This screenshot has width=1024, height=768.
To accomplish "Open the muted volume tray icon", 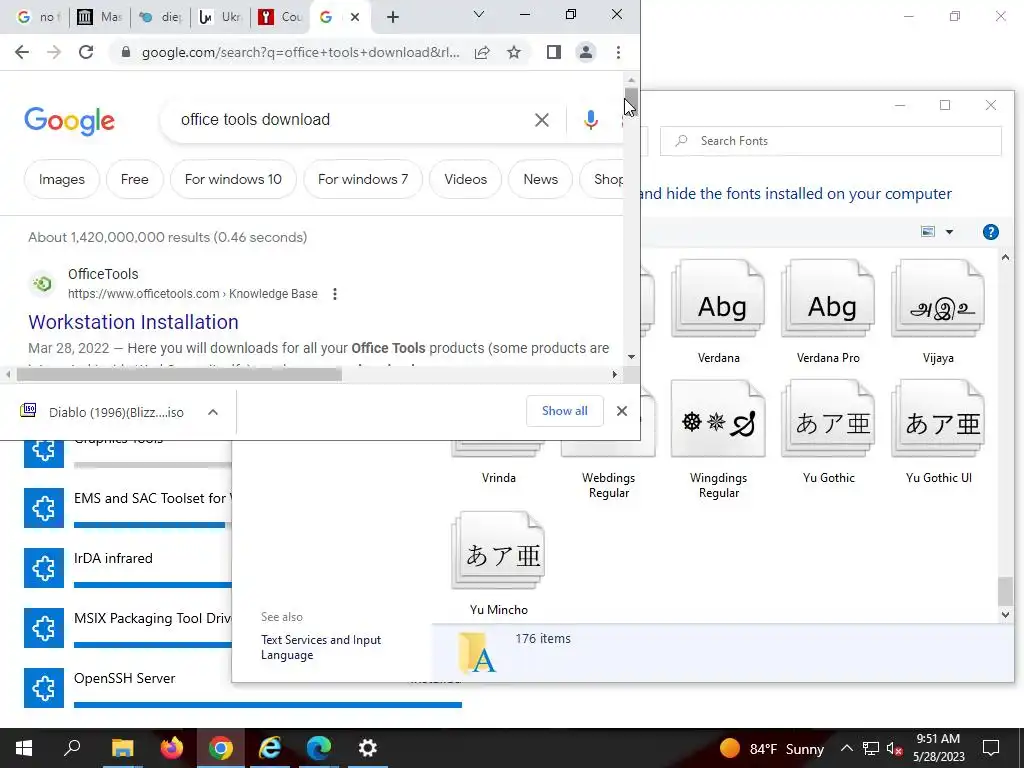I will [x=894, y=749].
